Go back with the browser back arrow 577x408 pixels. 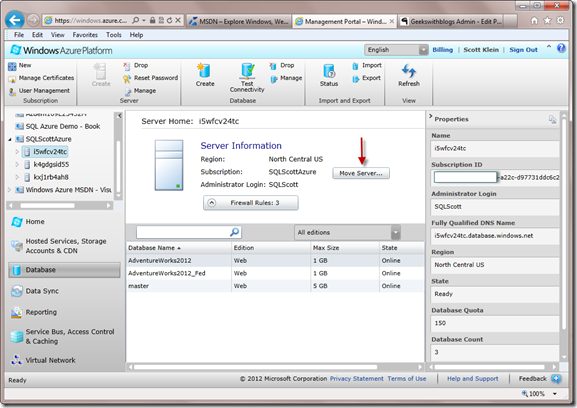[15, 20]
